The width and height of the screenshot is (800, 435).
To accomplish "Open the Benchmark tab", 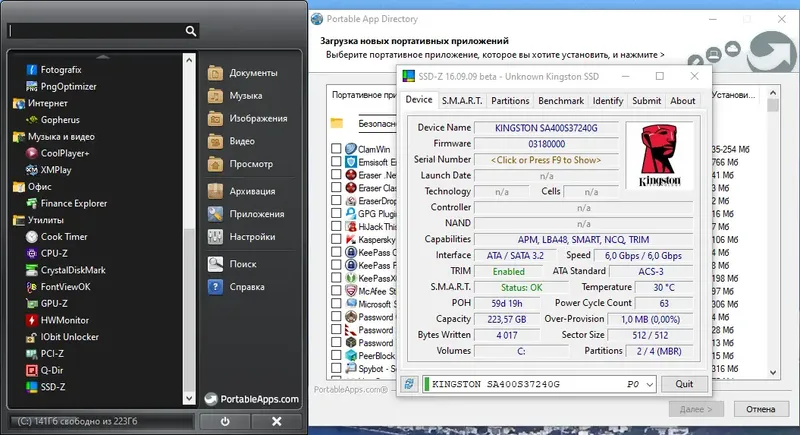I will [x=561, y=101].
